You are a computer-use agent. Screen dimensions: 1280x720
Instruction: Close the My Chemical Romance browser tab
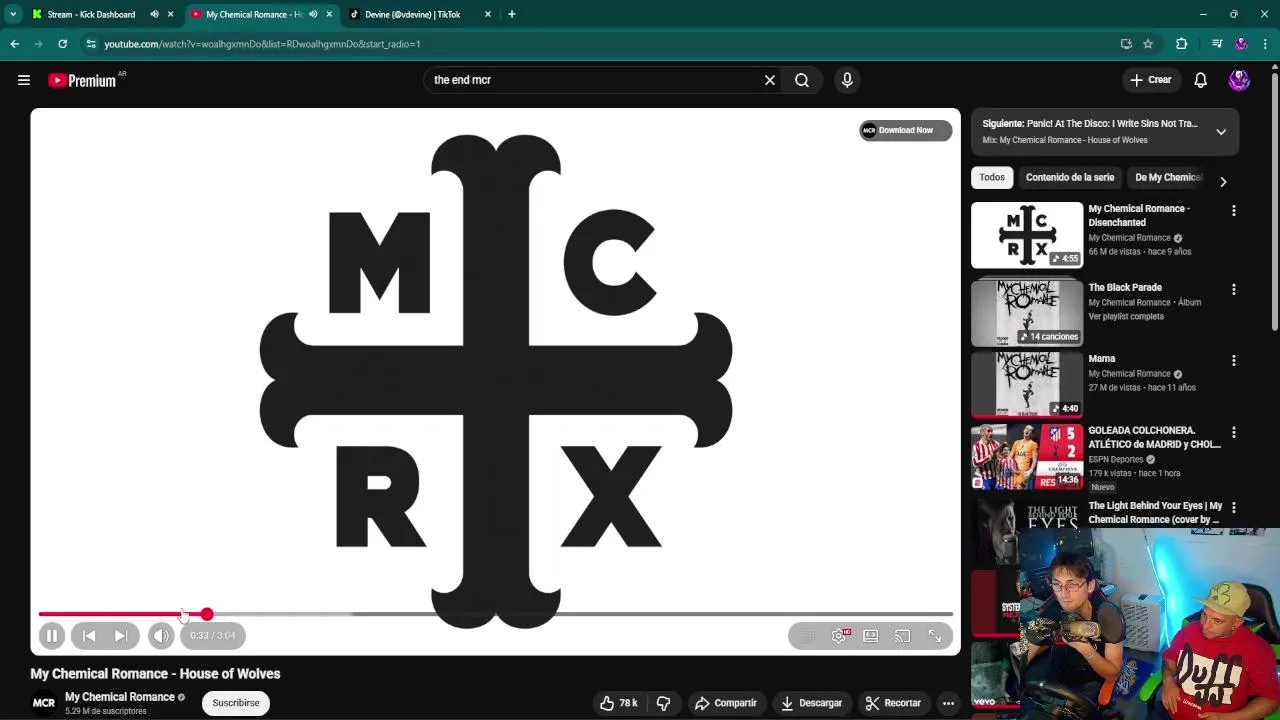click(x=329, y=15)
